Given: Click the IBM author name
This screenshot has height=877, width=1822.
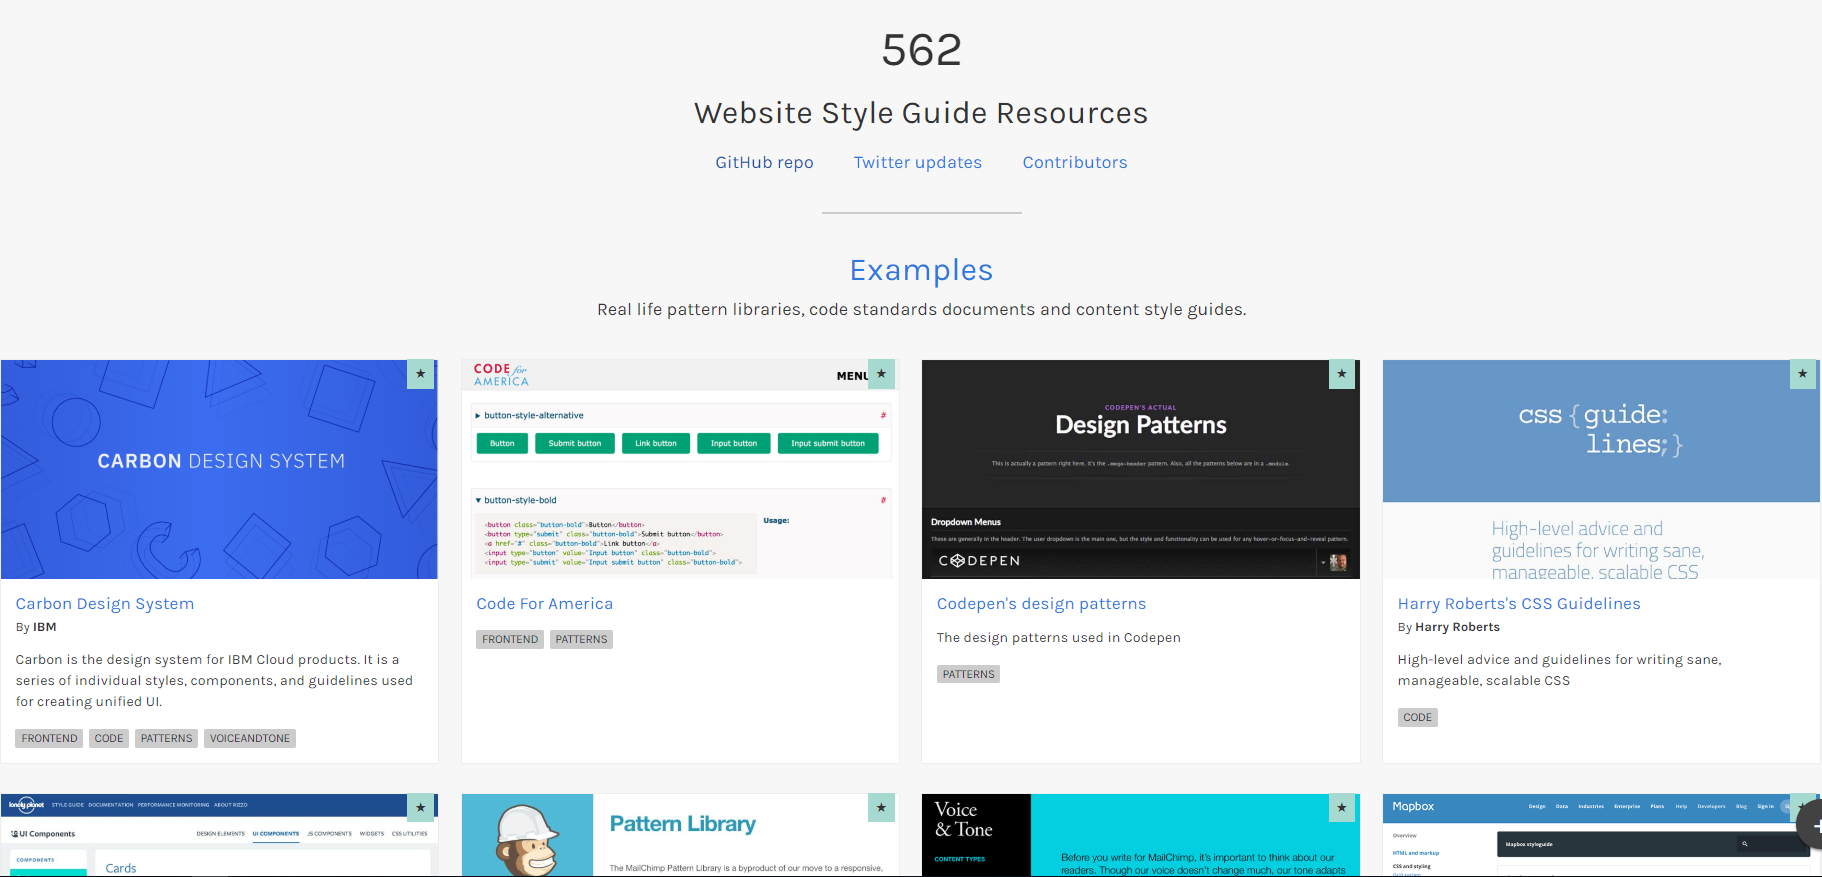Looking at the screenshot, I should (x=45, y=627).
